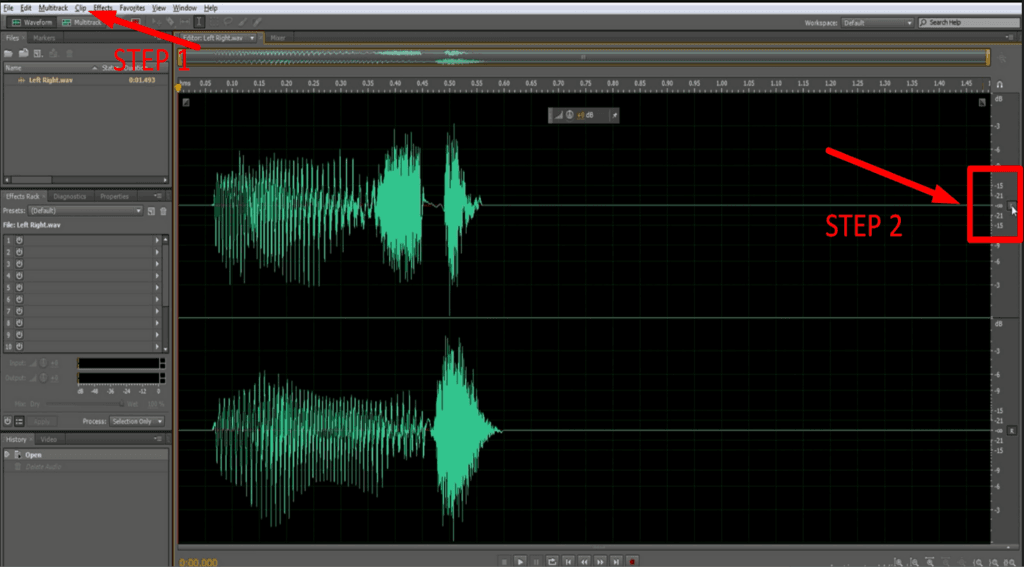Click the Record button
This screenshot has width=1024, height=567.
(632, 561)
